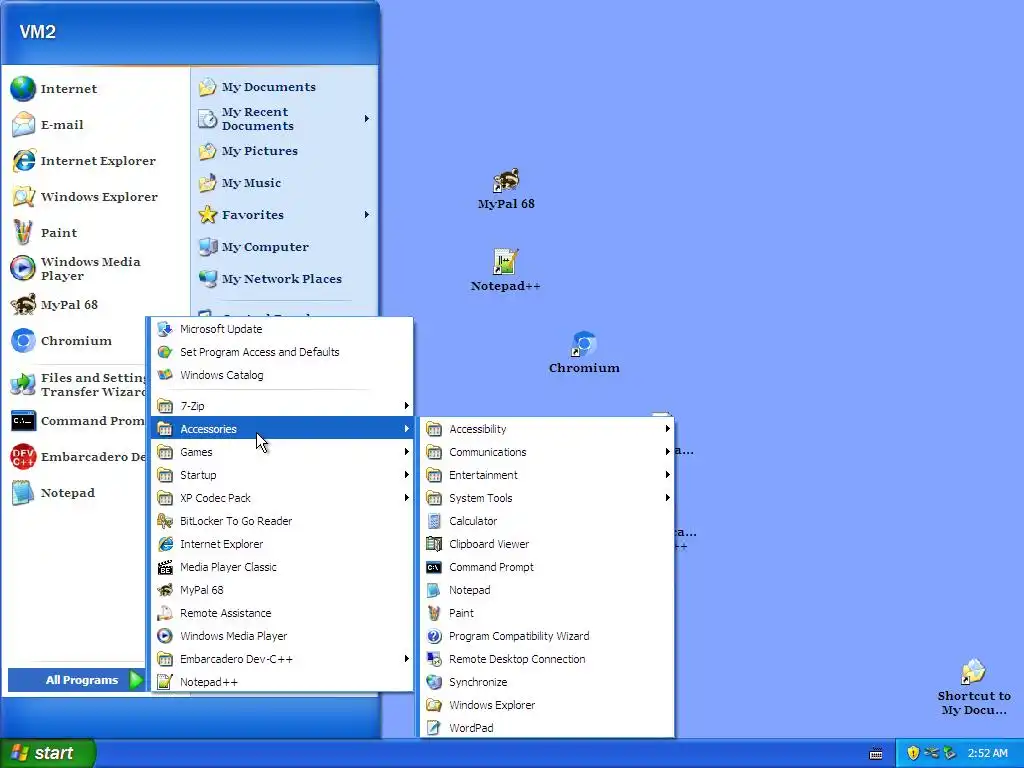The width and height of the screenshot is (1024, 768).
Task: Click the 2:52 AM system clock
Action: pyautogui.click(x=987, y=754)
